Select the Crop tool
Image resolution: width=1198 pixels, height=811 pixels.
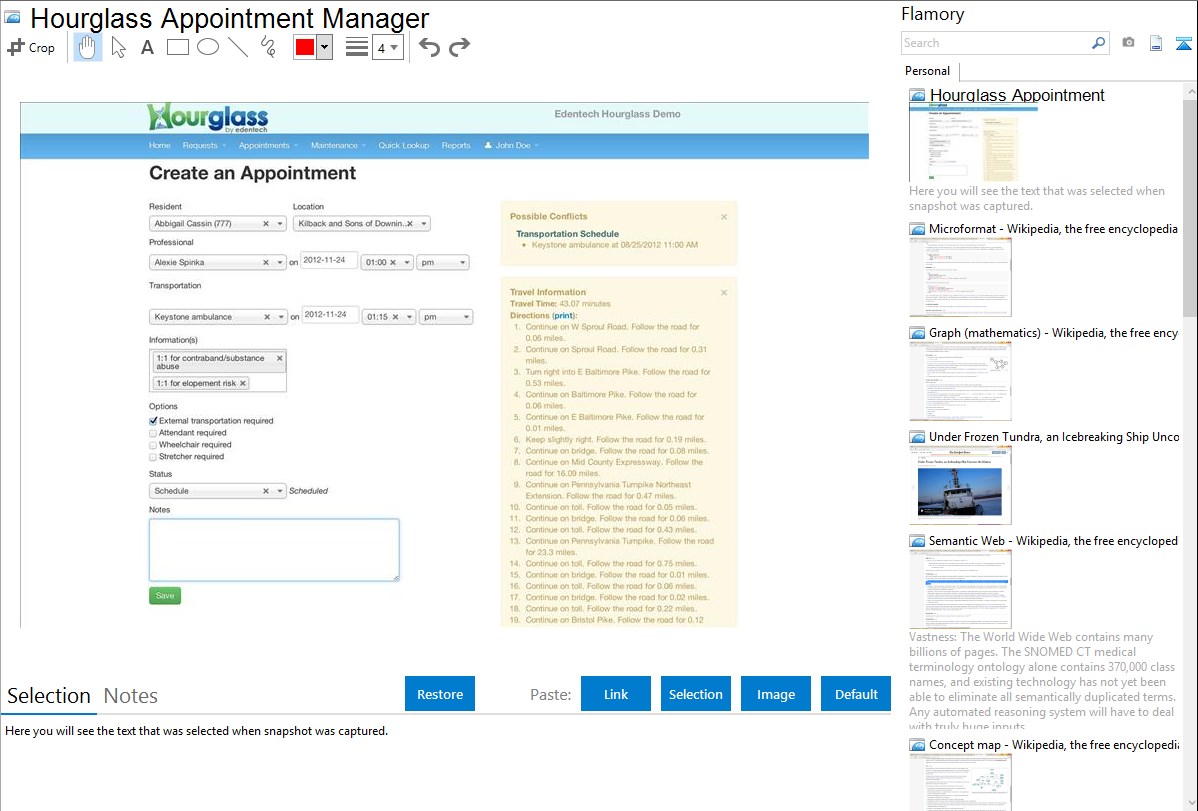[x=31, y=47]
